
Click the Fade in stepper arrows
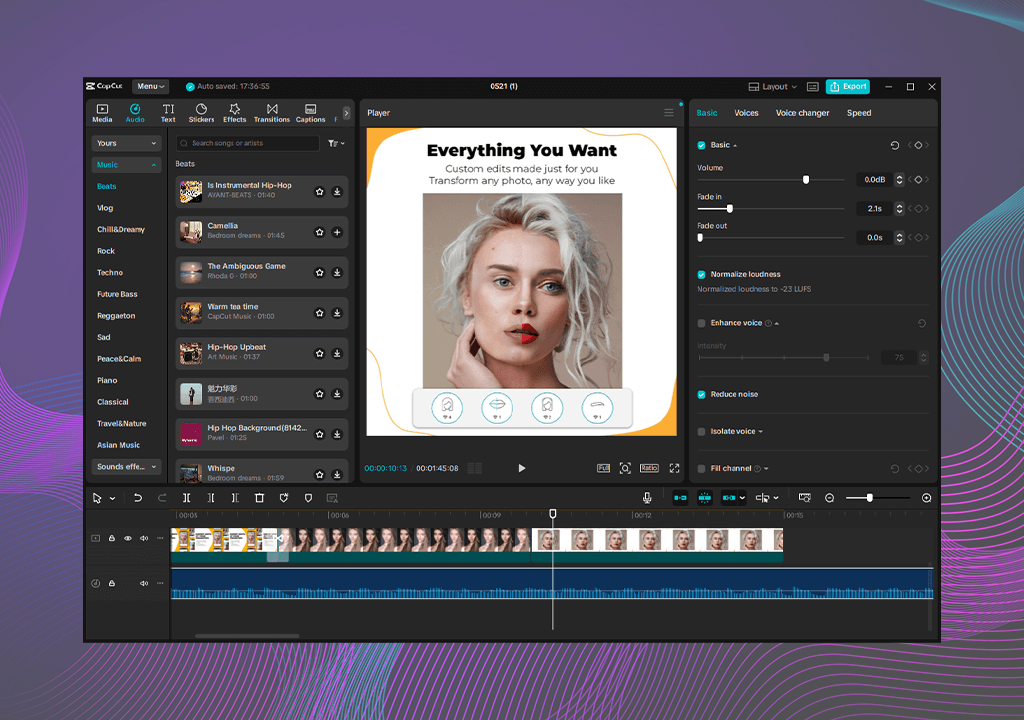tap(899, 208)
